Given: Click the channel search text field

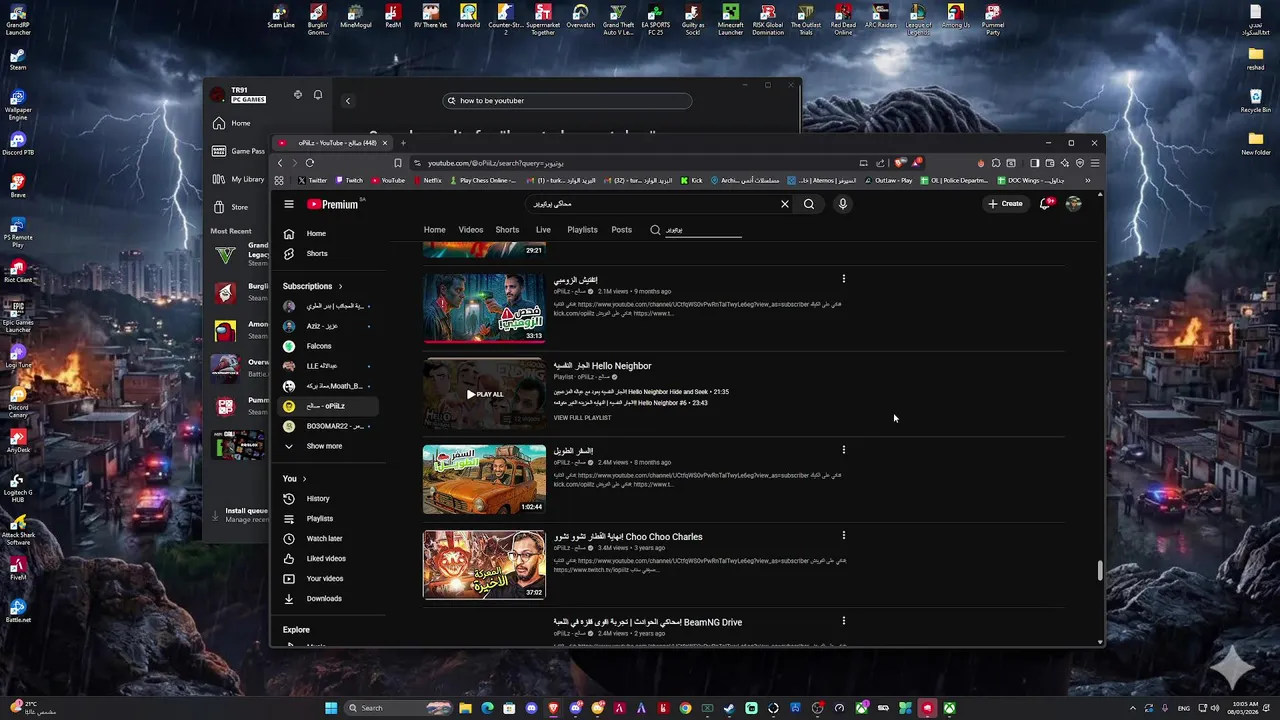Looking at the screenshot, I should pos(703,230).
